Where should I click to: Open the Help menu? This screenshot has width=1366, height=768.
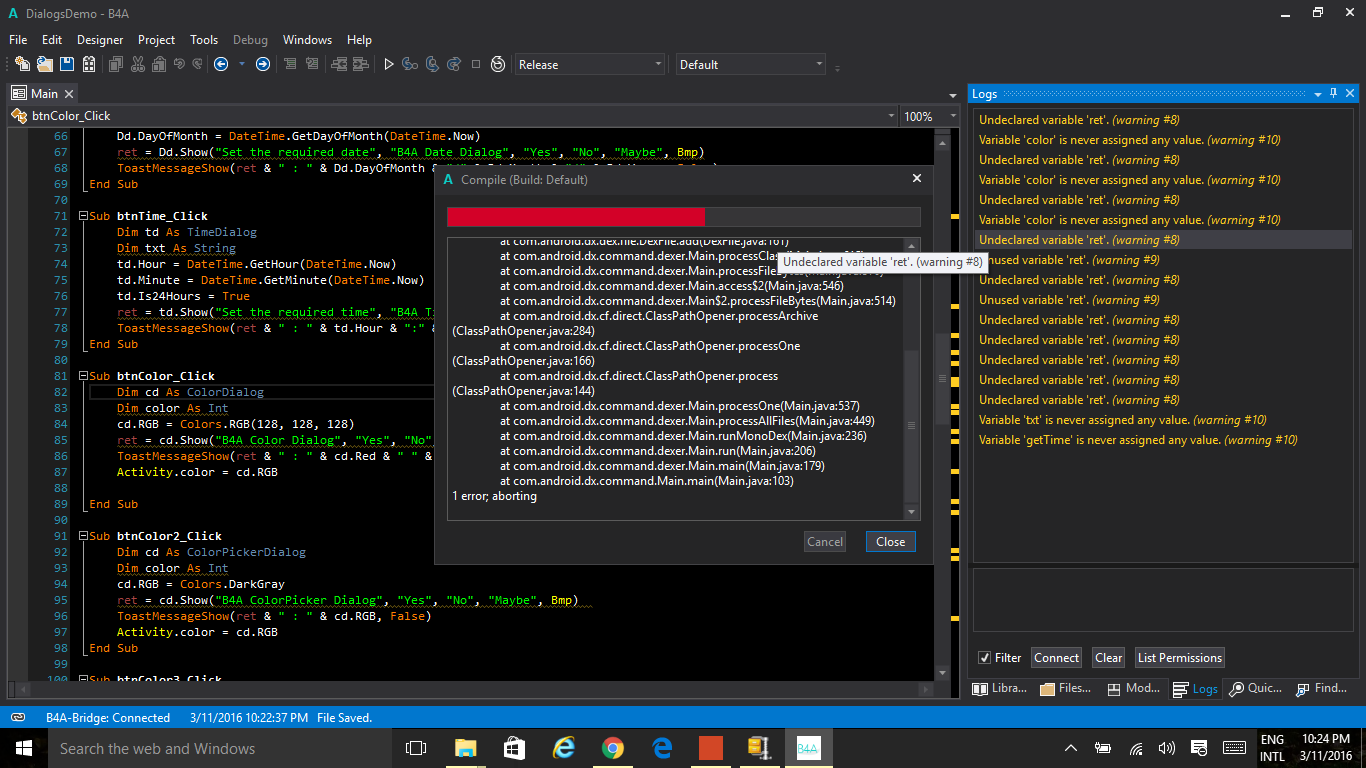tap(359, 40)
